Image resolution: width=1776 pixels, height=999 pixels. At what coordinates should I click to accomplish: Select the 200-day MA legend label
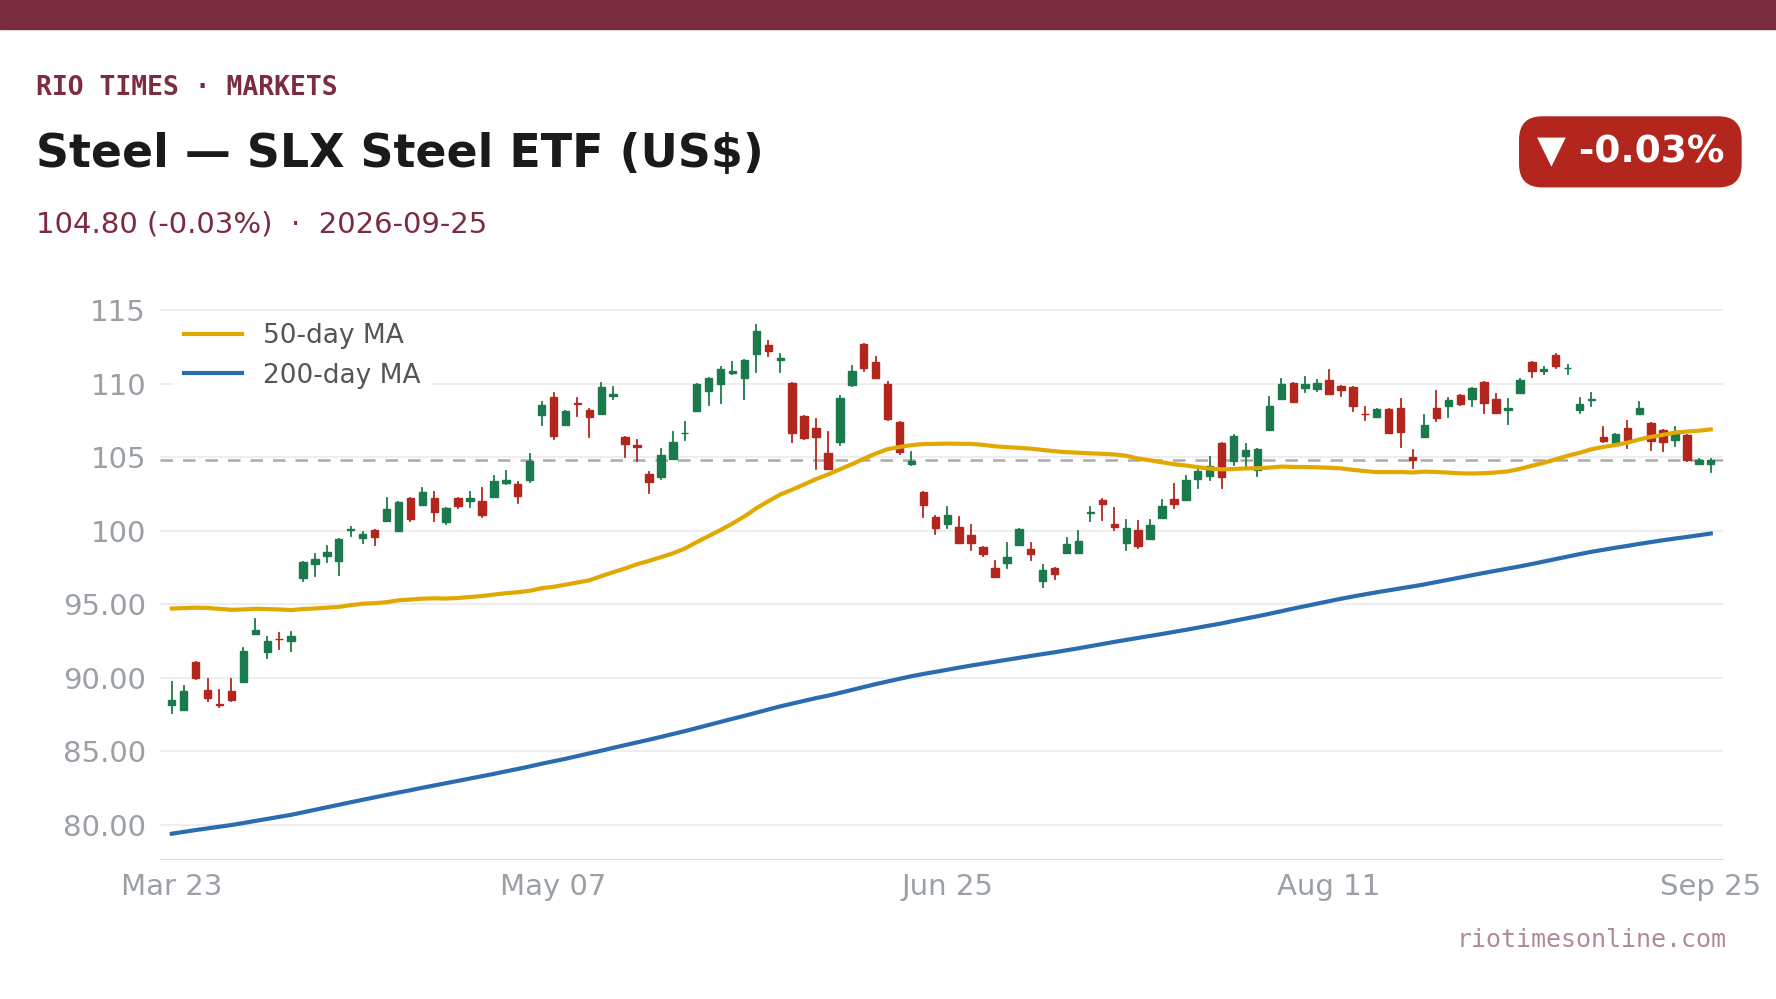click(341, 374)
